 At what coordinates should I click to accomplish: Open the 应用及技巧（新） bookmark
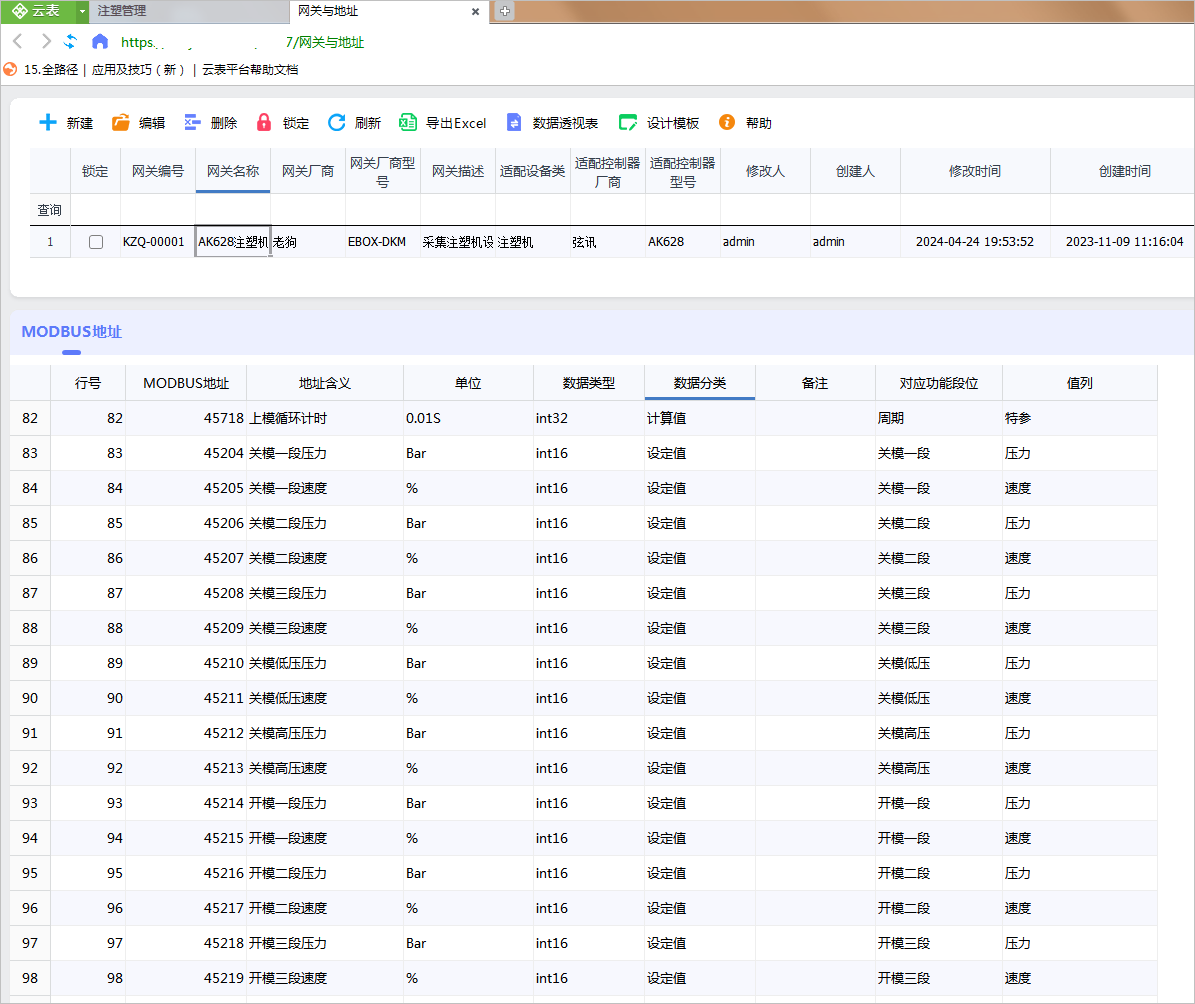(x=138, y=69)
